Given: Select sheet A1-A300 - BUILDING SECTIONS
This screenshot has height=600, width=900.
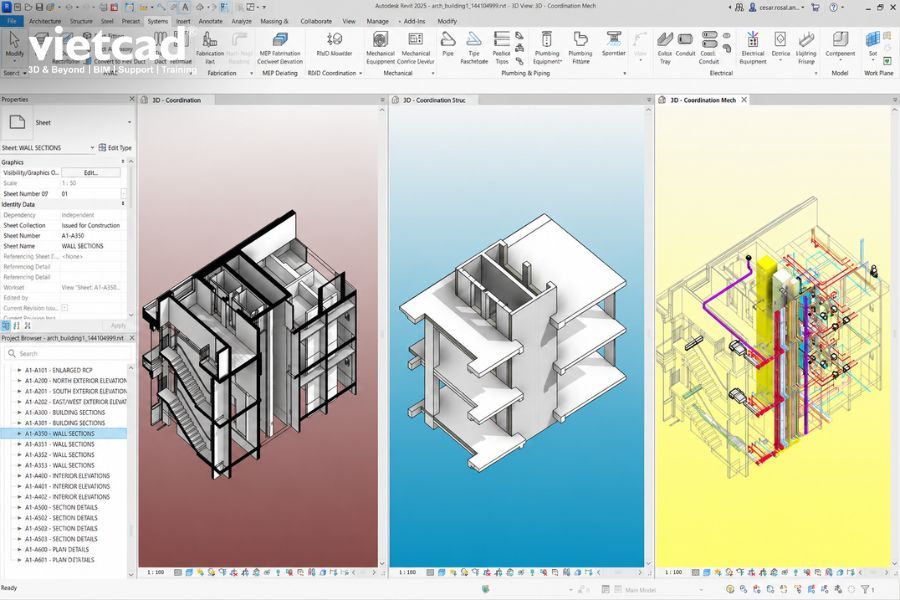Looking at the screenshot, I should pos(65,412).
